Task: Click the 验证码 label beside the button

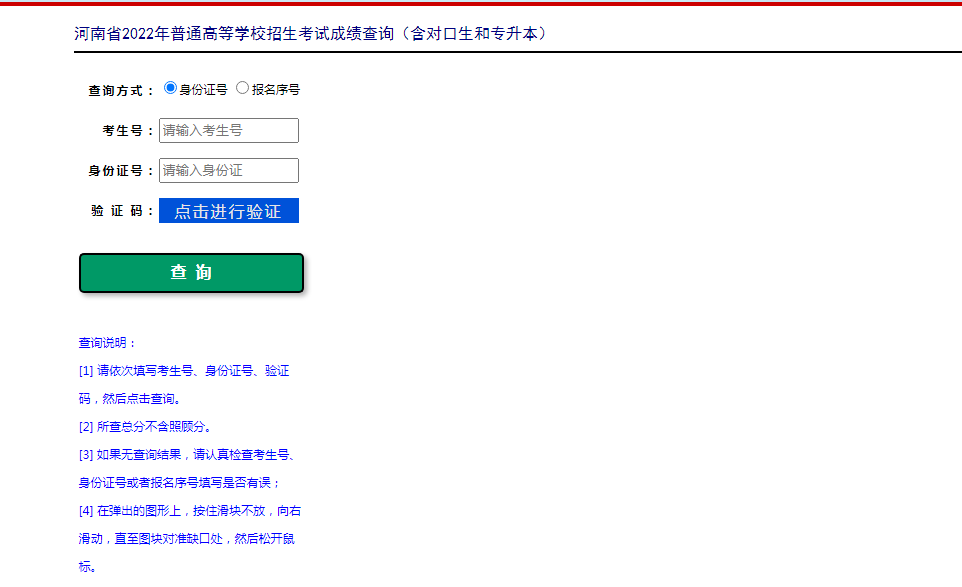Action: pos(122,210)
